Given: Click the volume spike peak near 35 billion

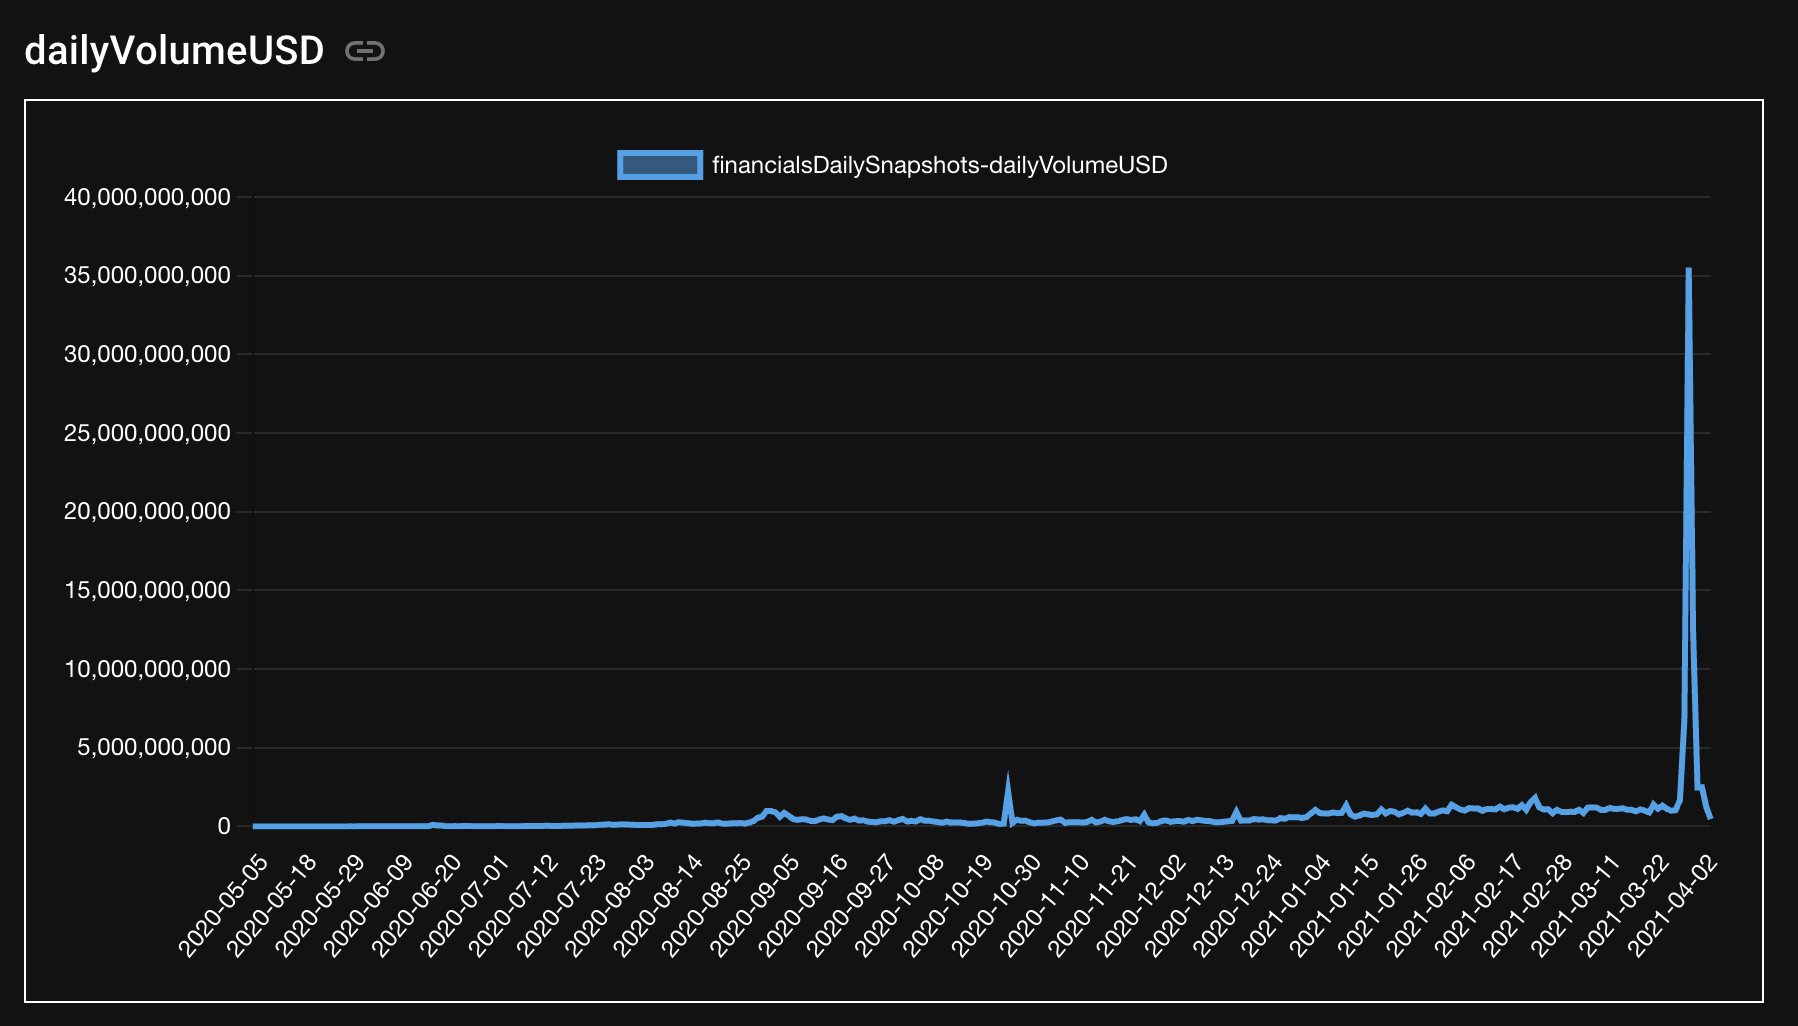Looking at the screenshot, I should pos(1688,270).
